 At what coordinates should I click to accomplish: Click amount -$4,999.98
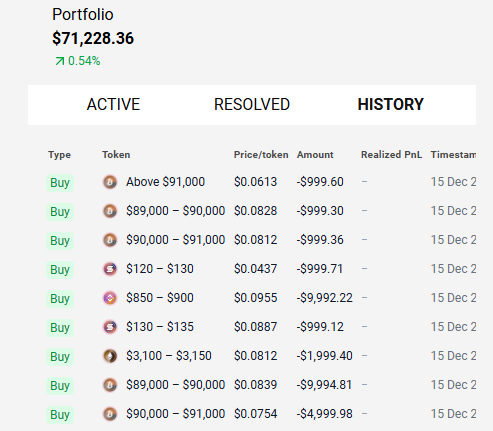pyautogui.click(x=325, y=414)
